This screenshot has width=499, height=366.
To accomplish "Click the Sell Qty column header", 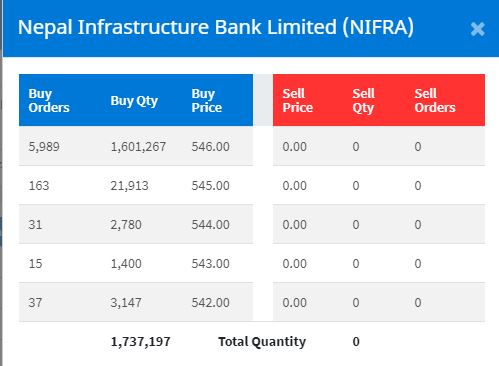I will point(363,101).
